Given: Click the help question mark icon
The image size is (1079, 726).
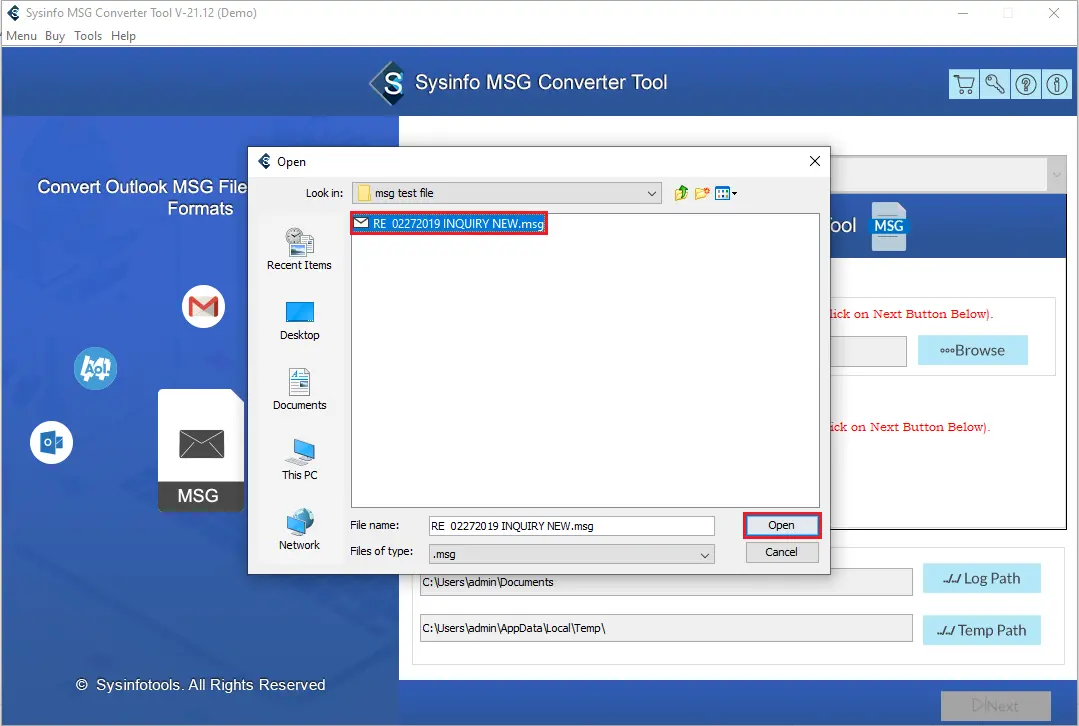Looking at the screenshot, I should 1026,85.
